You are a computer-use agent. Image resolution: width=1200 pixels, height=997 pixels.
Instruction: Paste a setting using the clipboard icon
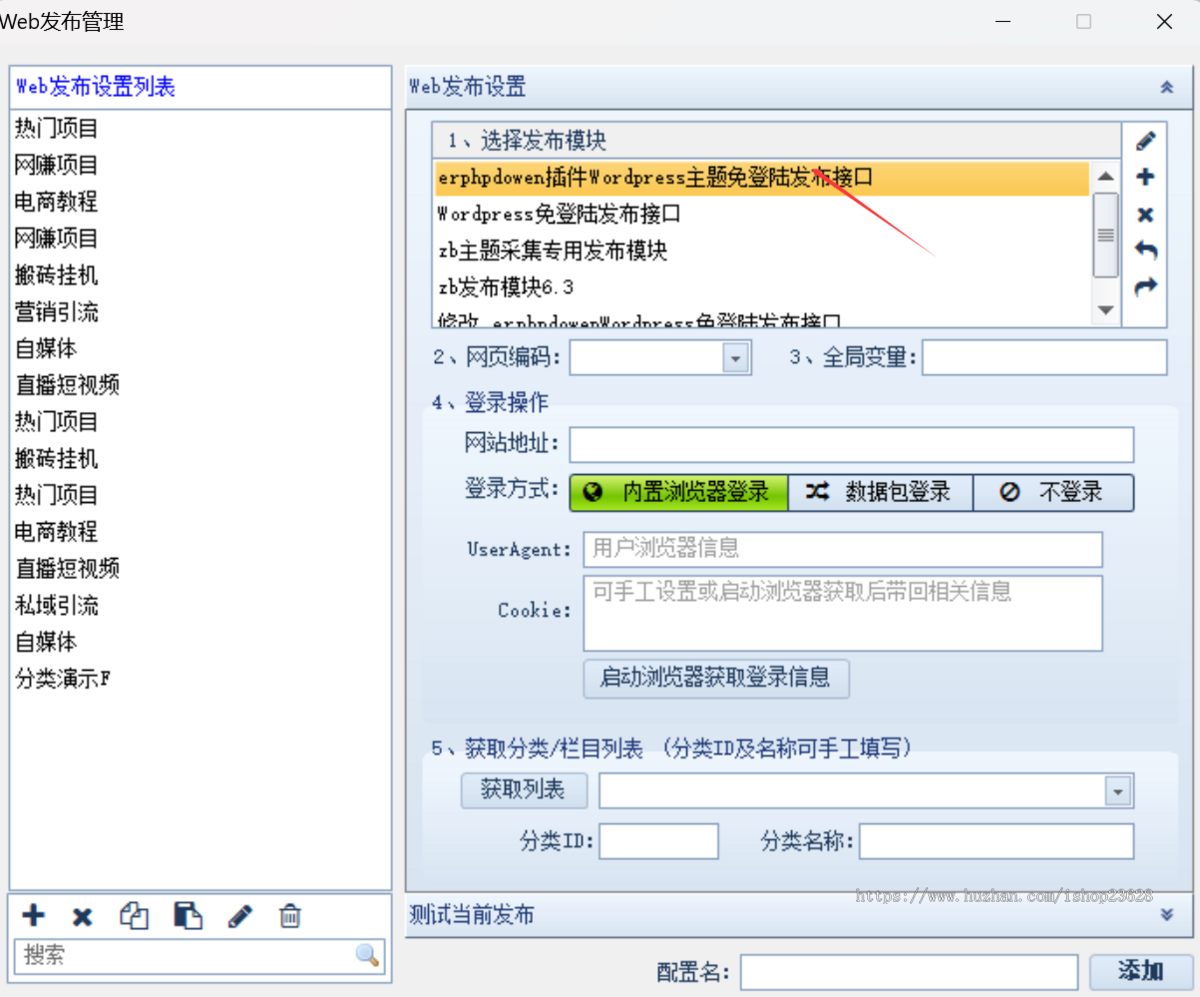(x=188, y=915)
